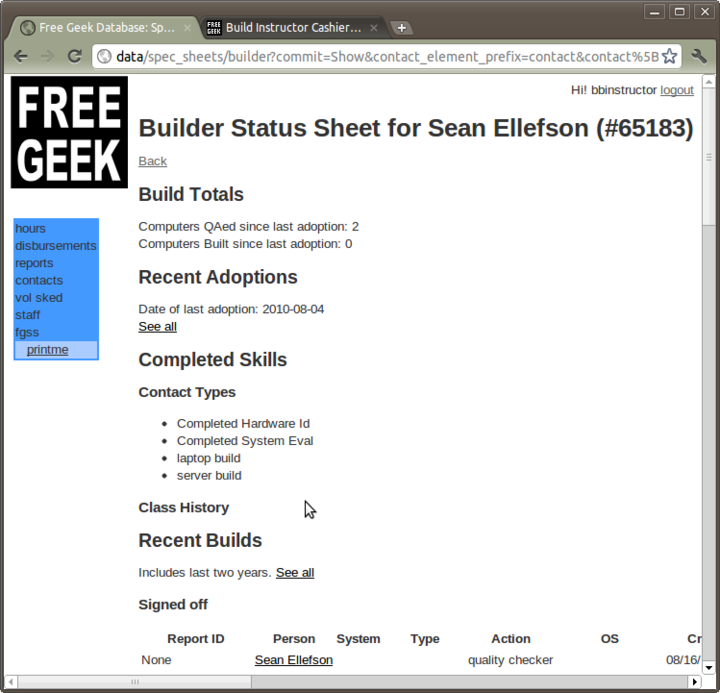Switch to Build Instructor Cashier tab
This screenshot has width=720, height=693.
[x=285, y=28]
